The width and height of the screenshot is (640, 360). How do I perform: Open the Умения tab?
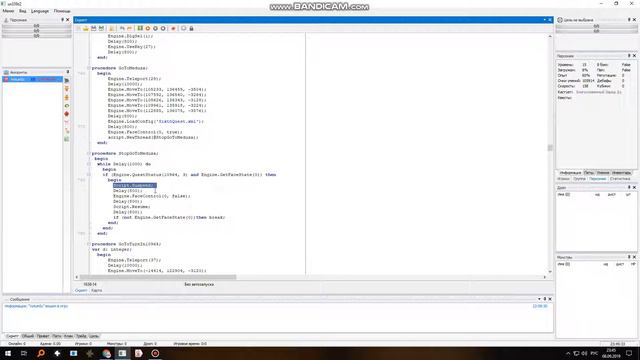click(x=603, y=173)
